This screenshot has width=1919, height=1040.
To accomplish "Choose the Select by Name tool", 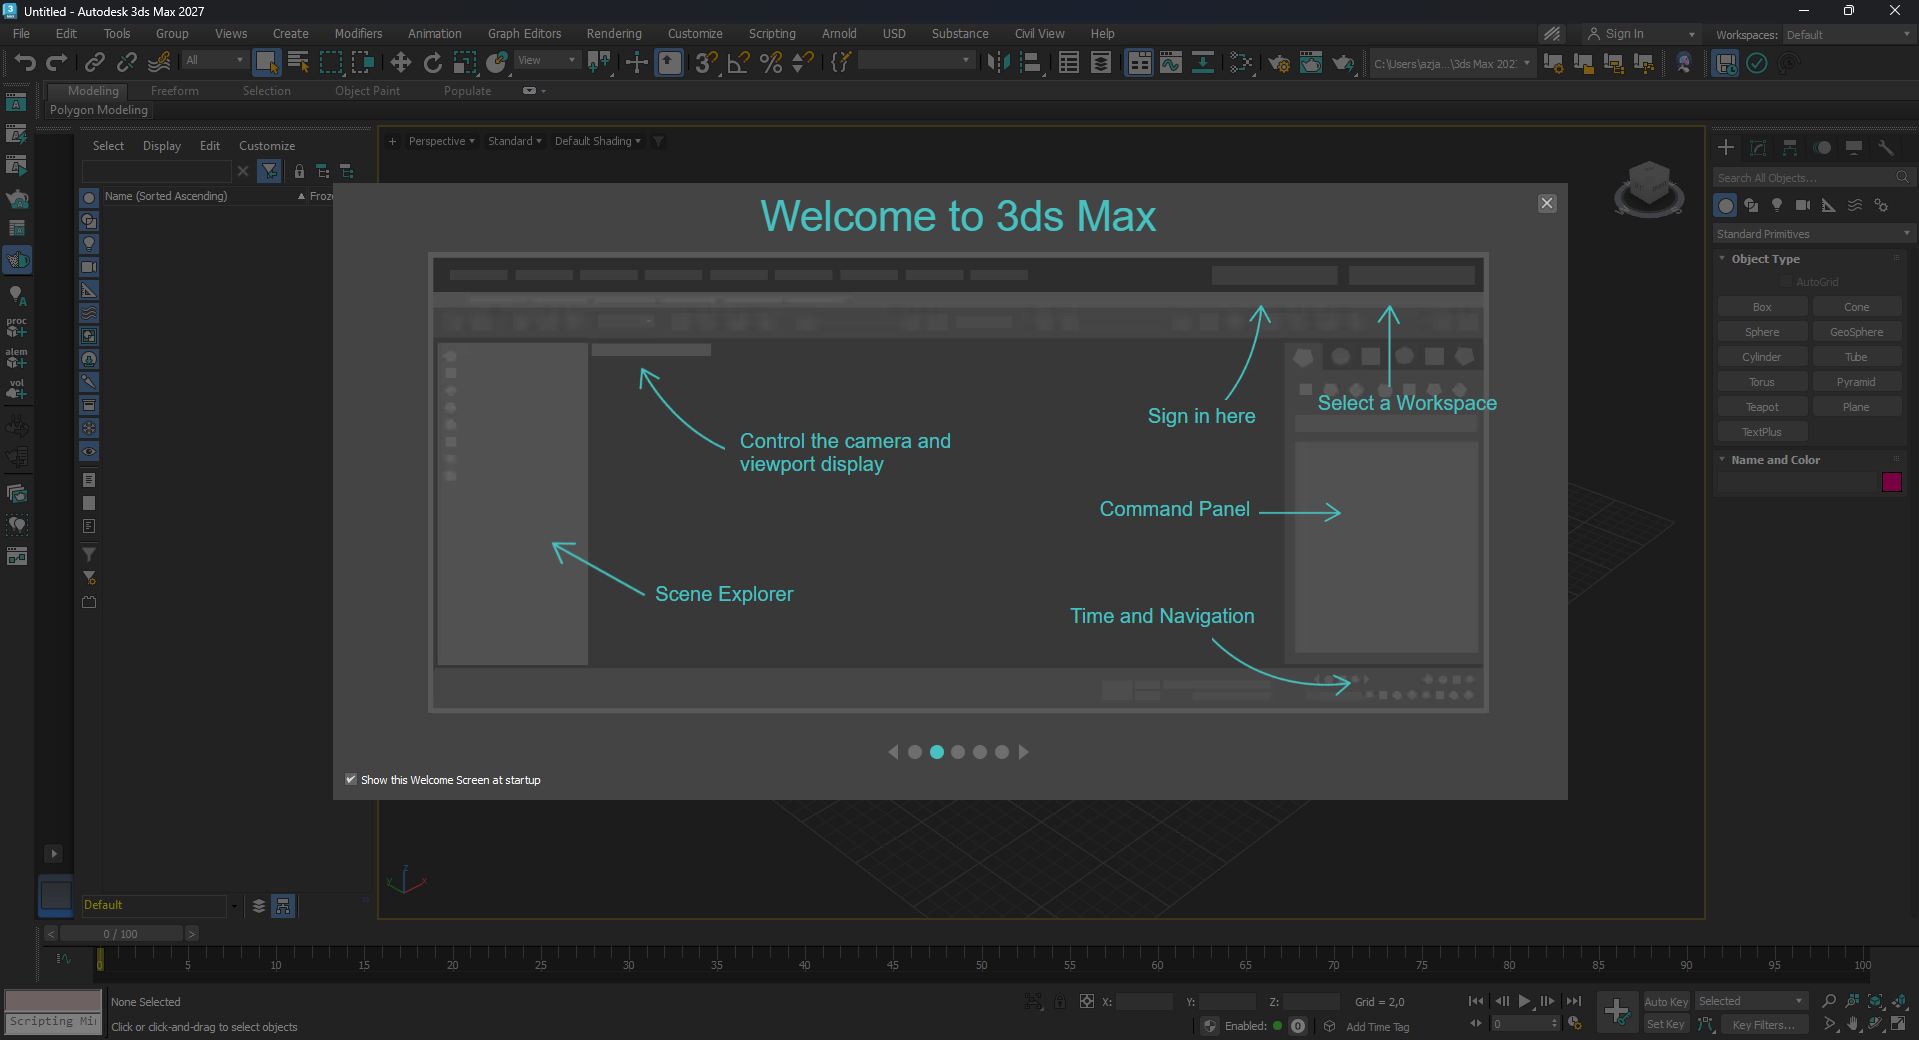I will [x=298, y=63].
